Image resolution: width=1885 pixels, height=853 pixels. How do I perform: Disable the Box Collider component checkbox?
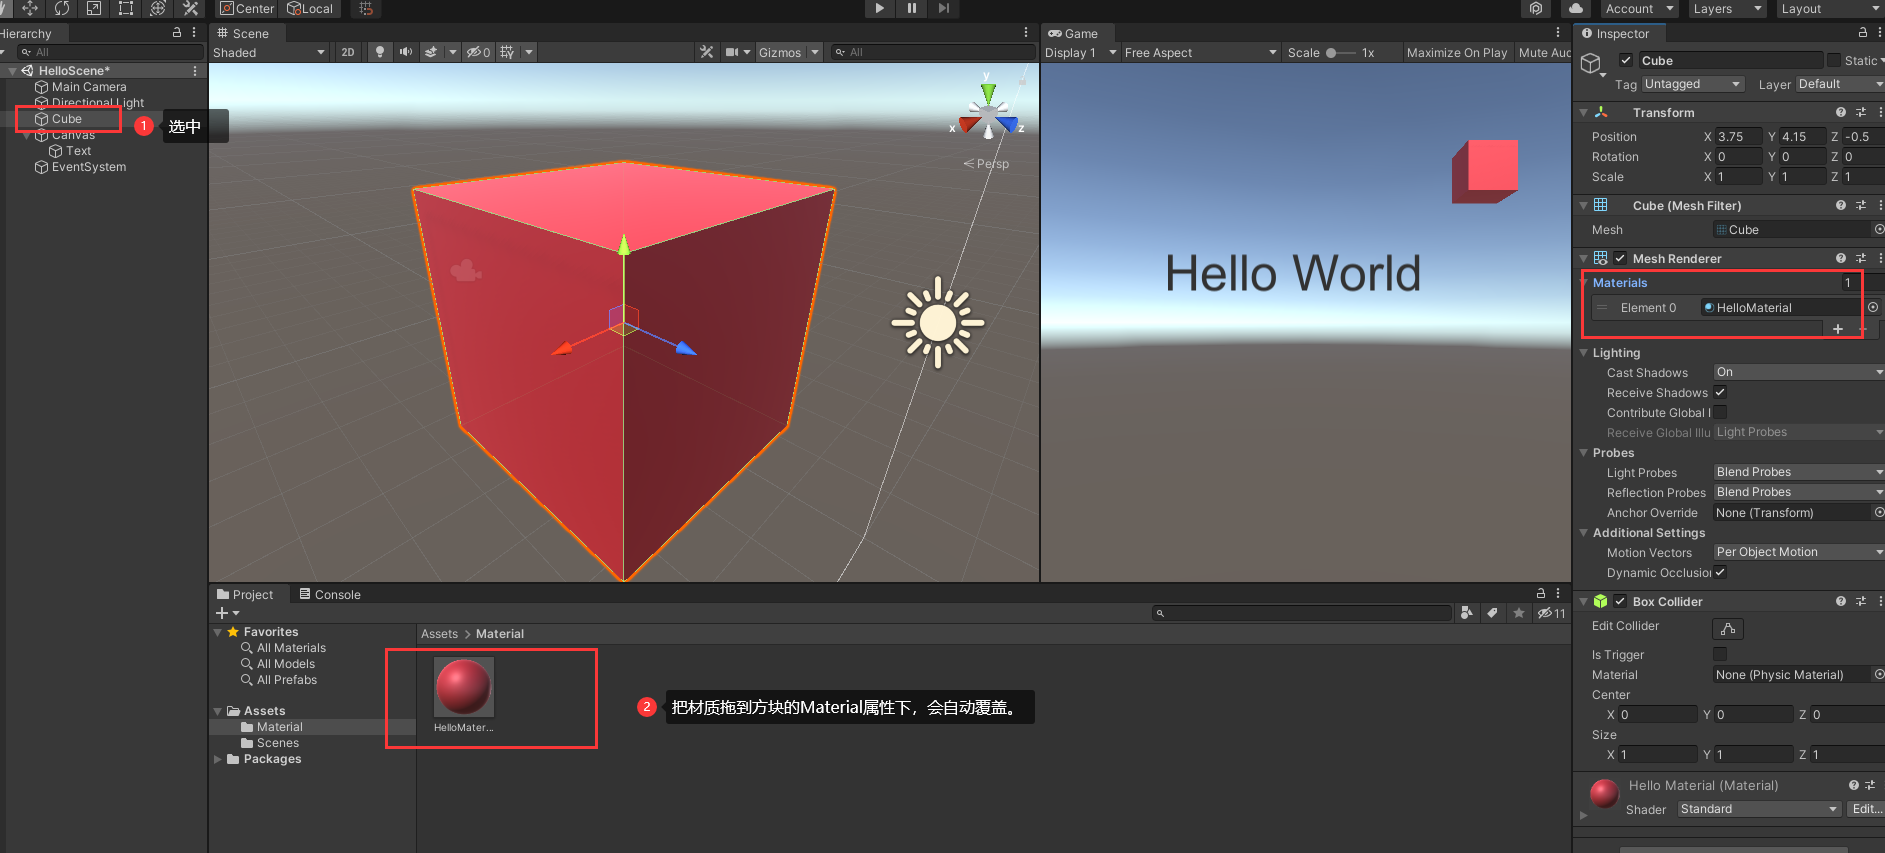pos(1620,601)
